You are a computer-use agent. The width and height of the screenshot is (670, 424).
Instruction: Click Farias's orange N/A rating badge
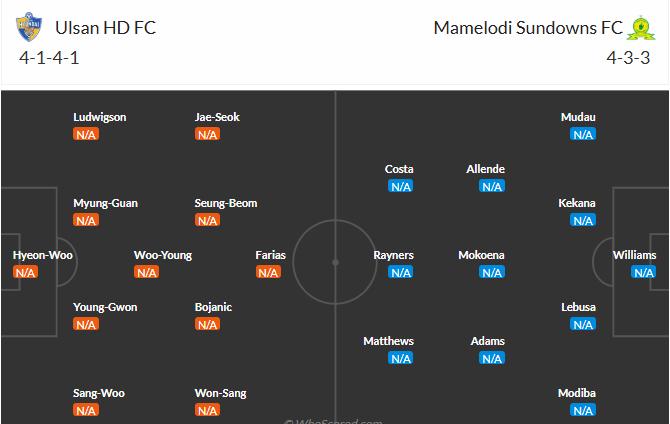(268, 272)
